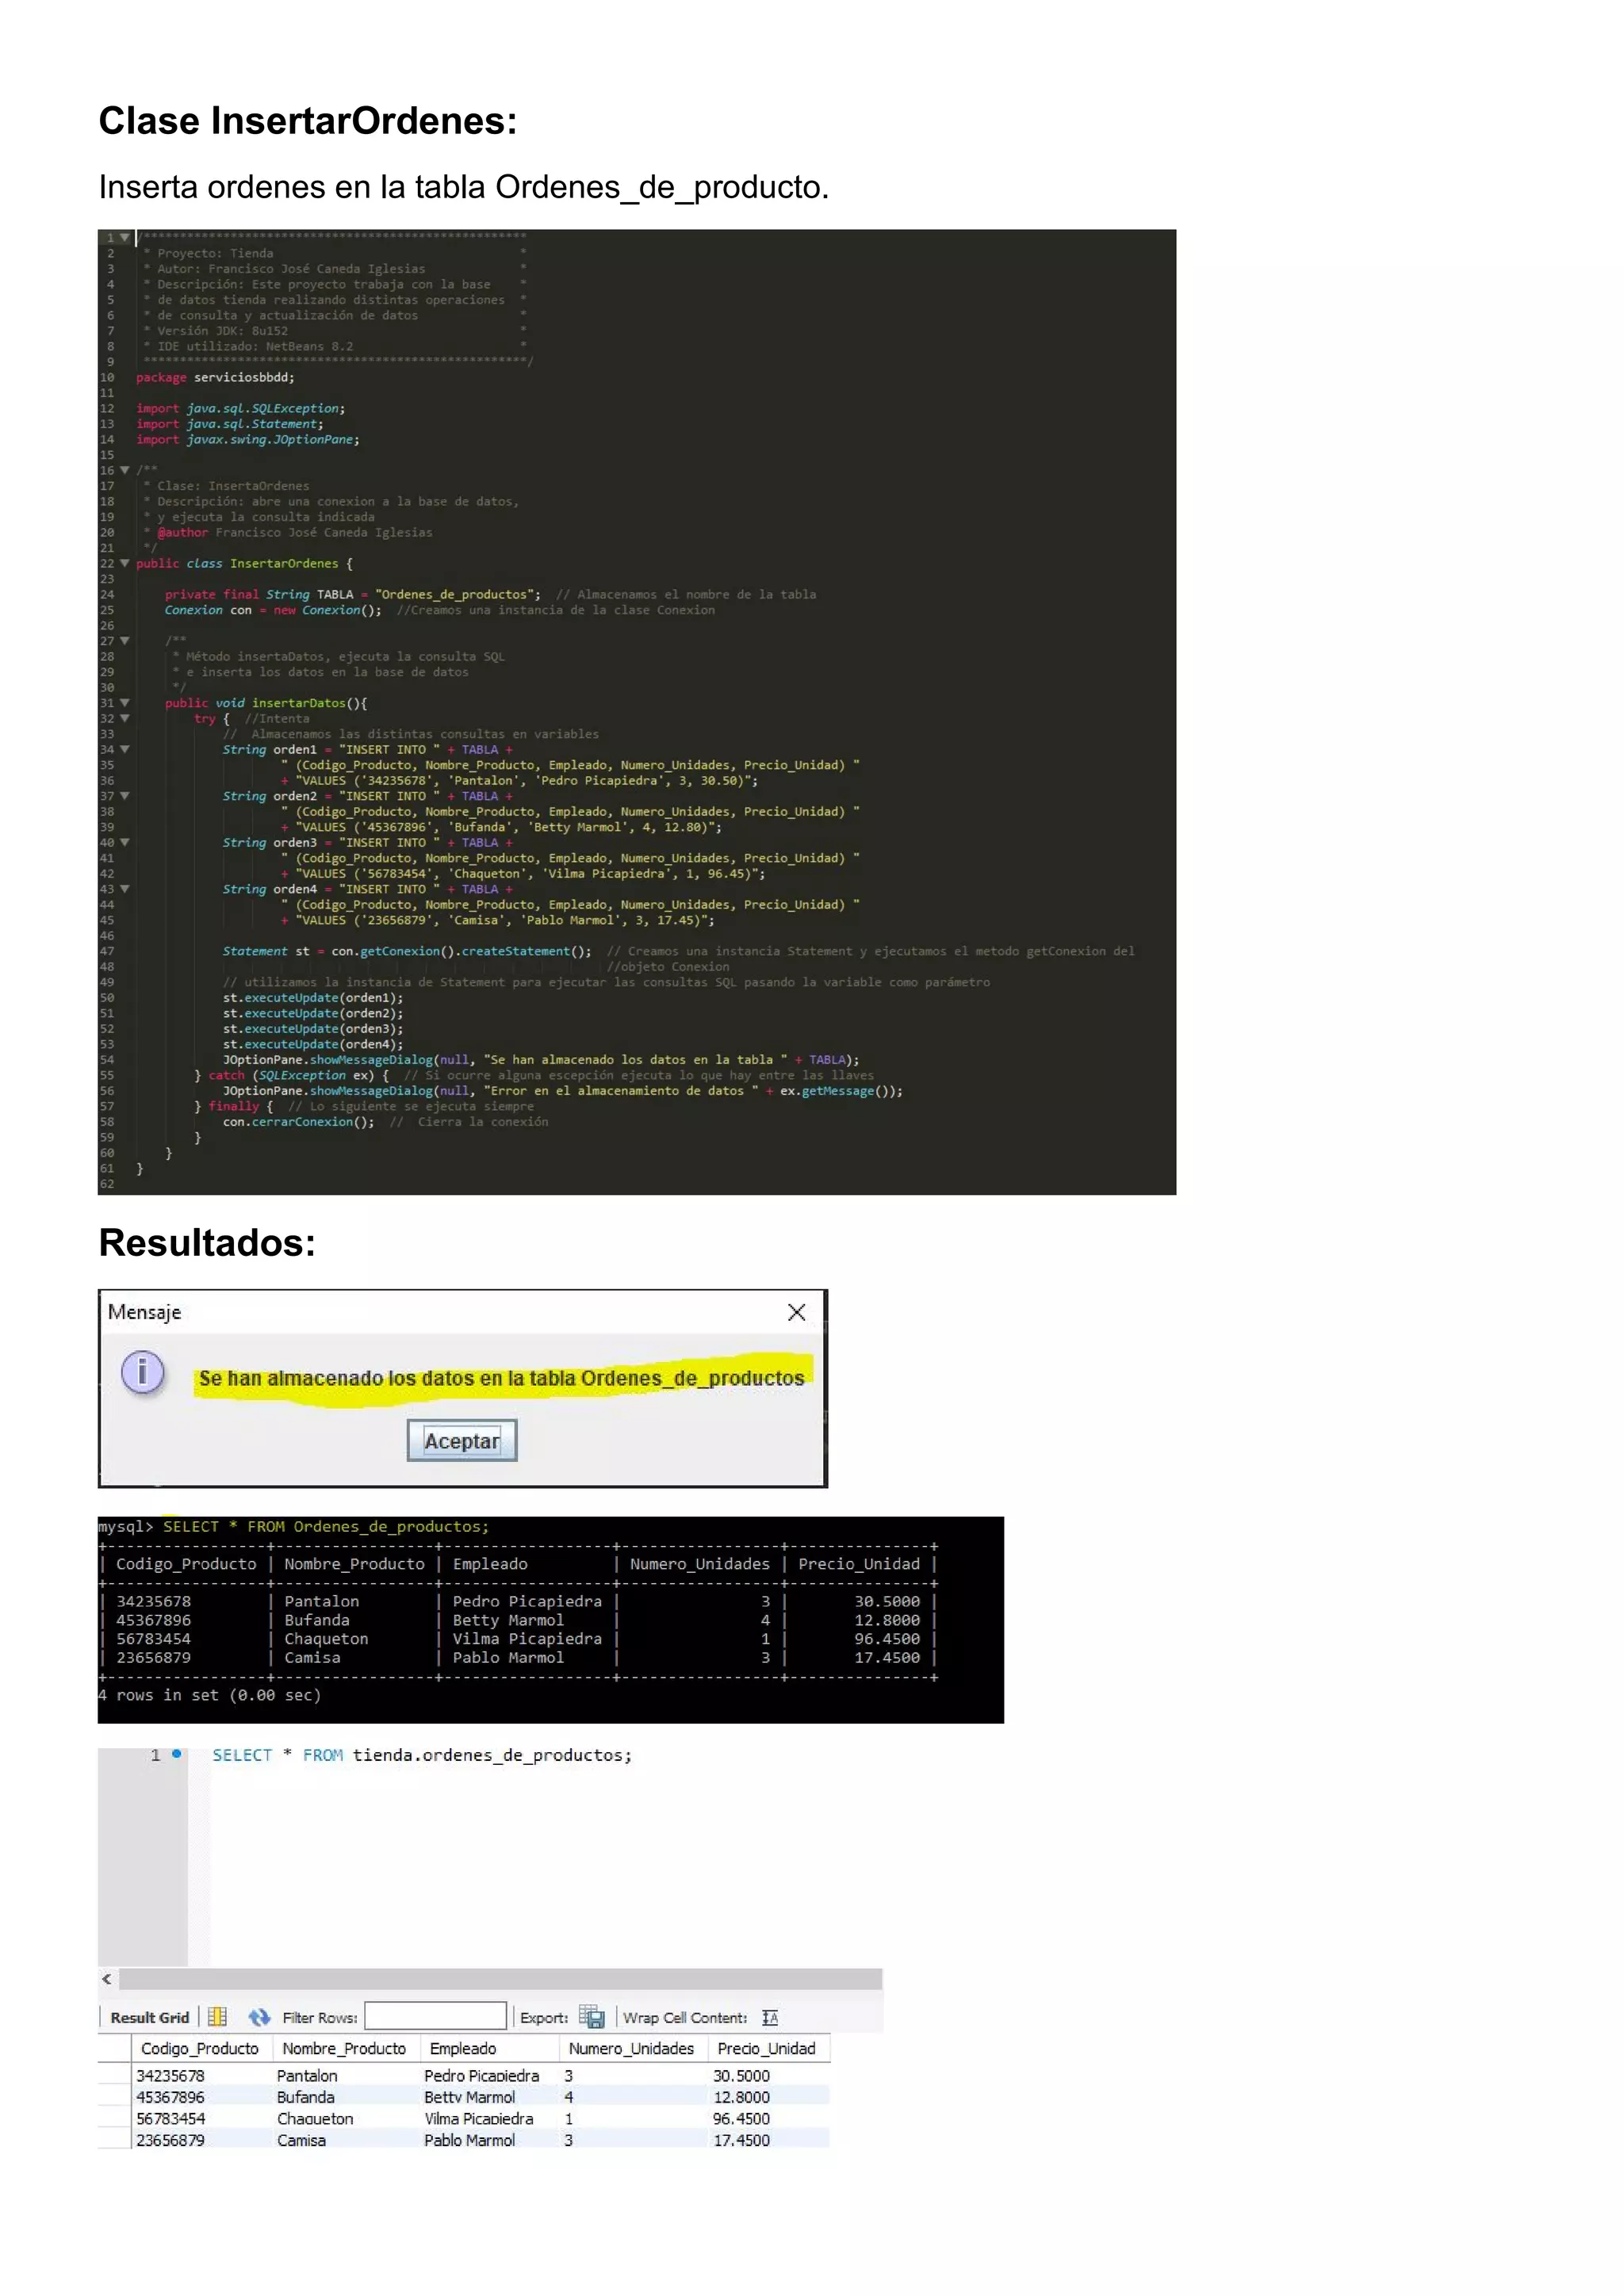This screenshot has width=1624, height=2296.
Task: Collapse the class InsertarOrdenes fold at line 22
Action: click(x=125, y=563)
